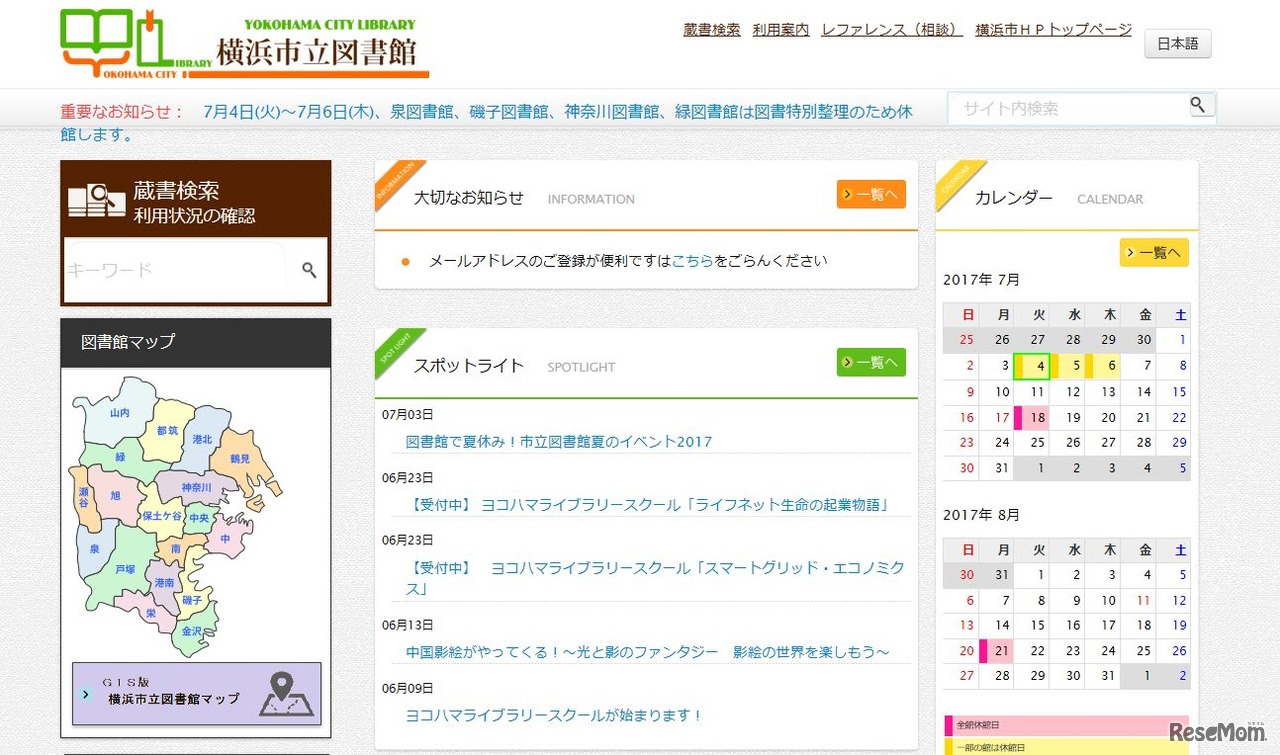Click the yellow 一覧へ calendar button
This screenshot has height=755, width=1280.
click(1153, 253)
